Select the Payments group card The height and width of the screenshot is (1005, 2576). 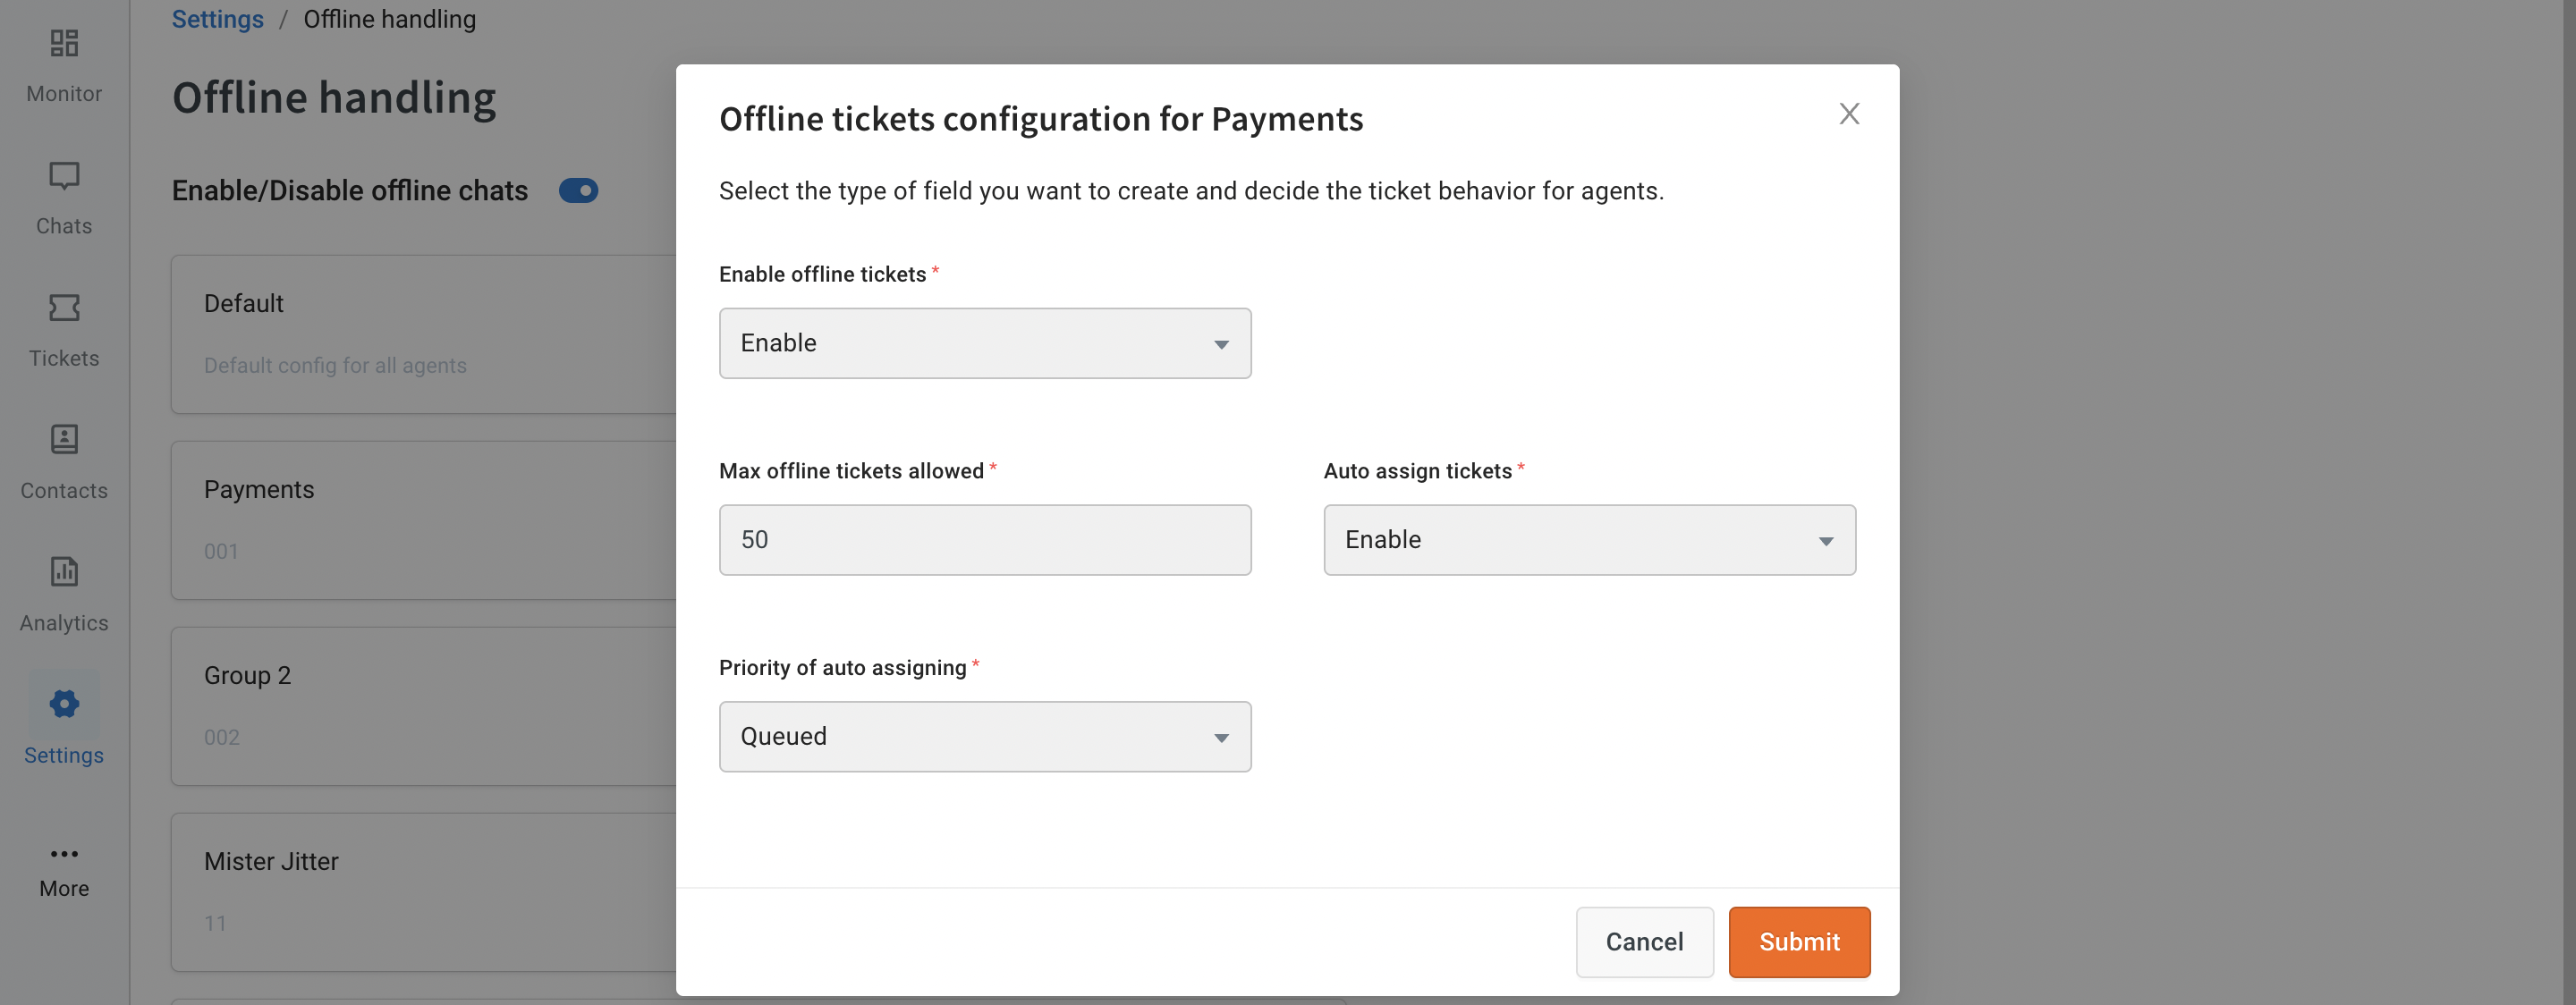tap(424, 521)
